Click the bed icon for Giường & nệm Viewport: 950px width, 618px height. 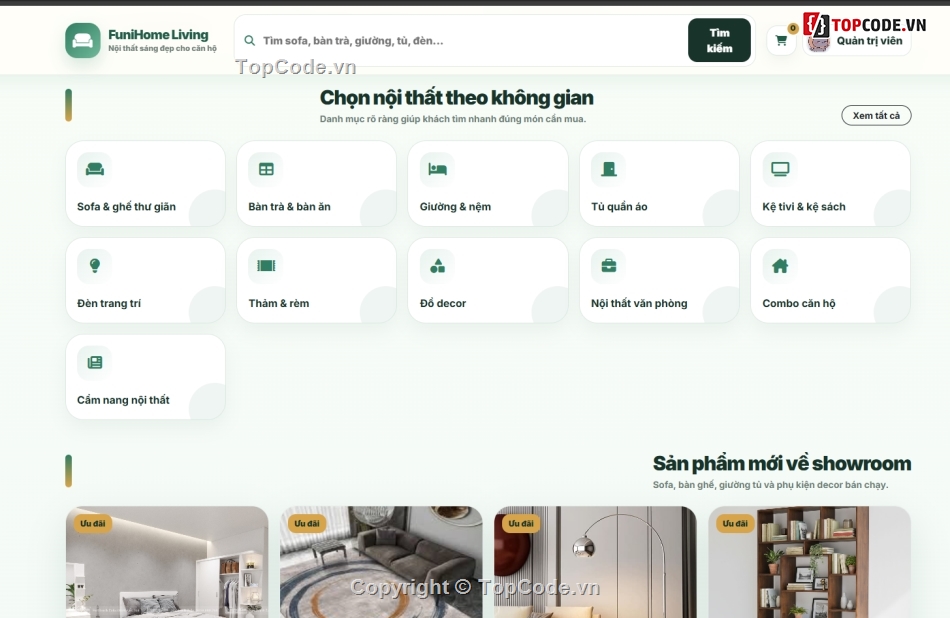pos(437,169)
